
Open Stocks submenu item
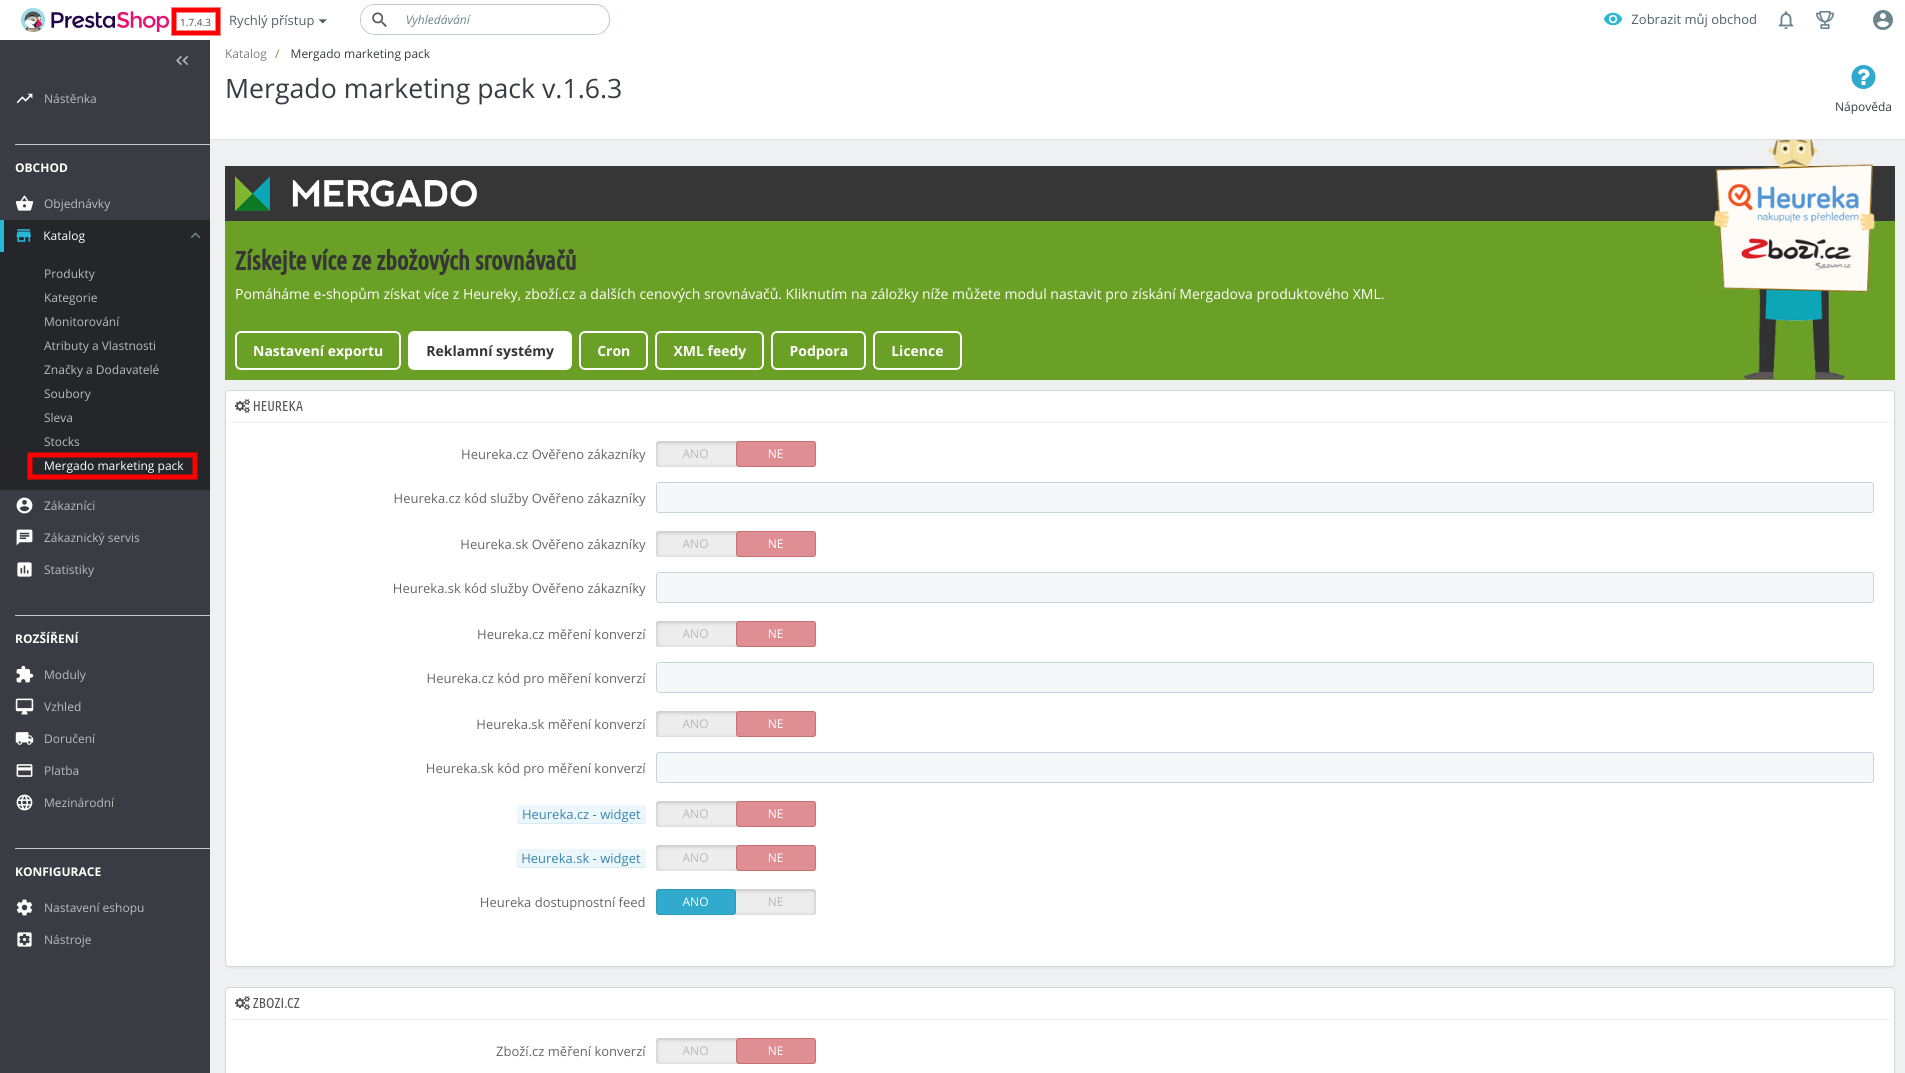click(62, 442)
